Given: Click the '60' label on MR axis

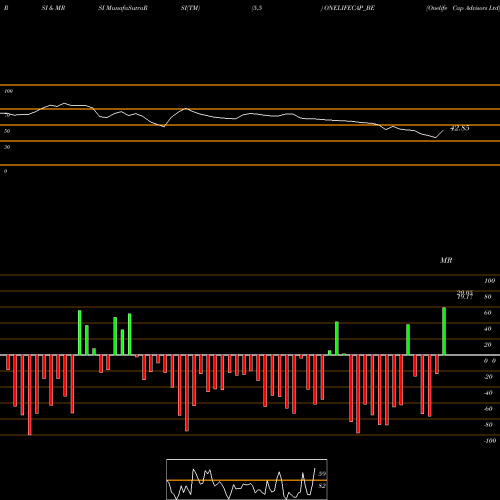Looking at the screenshot, I should pyautogui.click(x=488, y=313).
